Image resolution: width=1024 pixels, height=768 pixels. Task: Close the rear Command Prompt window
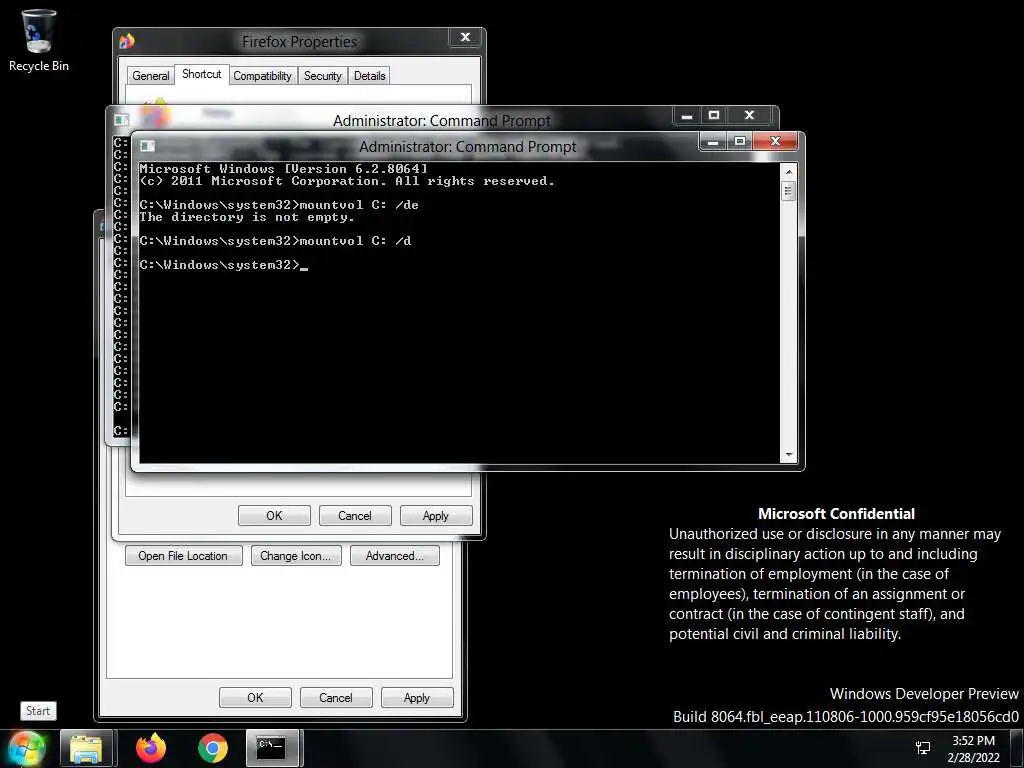[750, 115]
